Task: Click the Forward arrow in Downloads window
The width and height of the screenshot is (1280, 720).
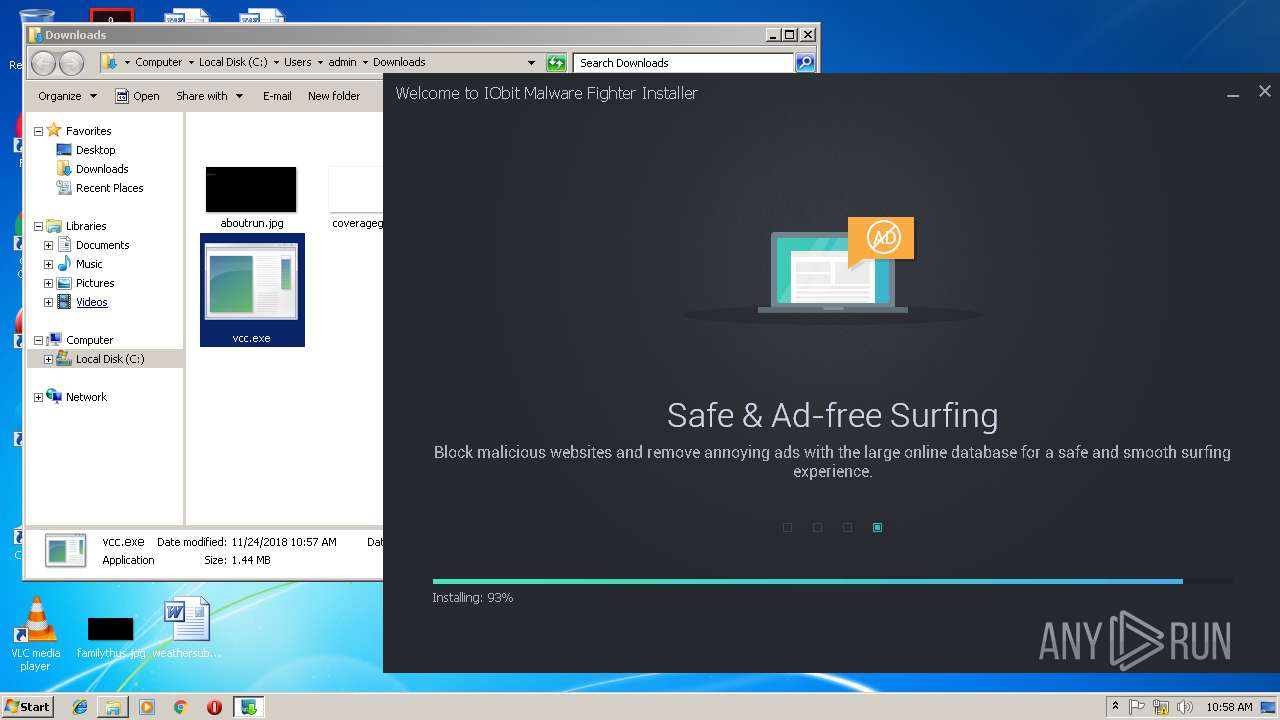Action: (71, 63)
